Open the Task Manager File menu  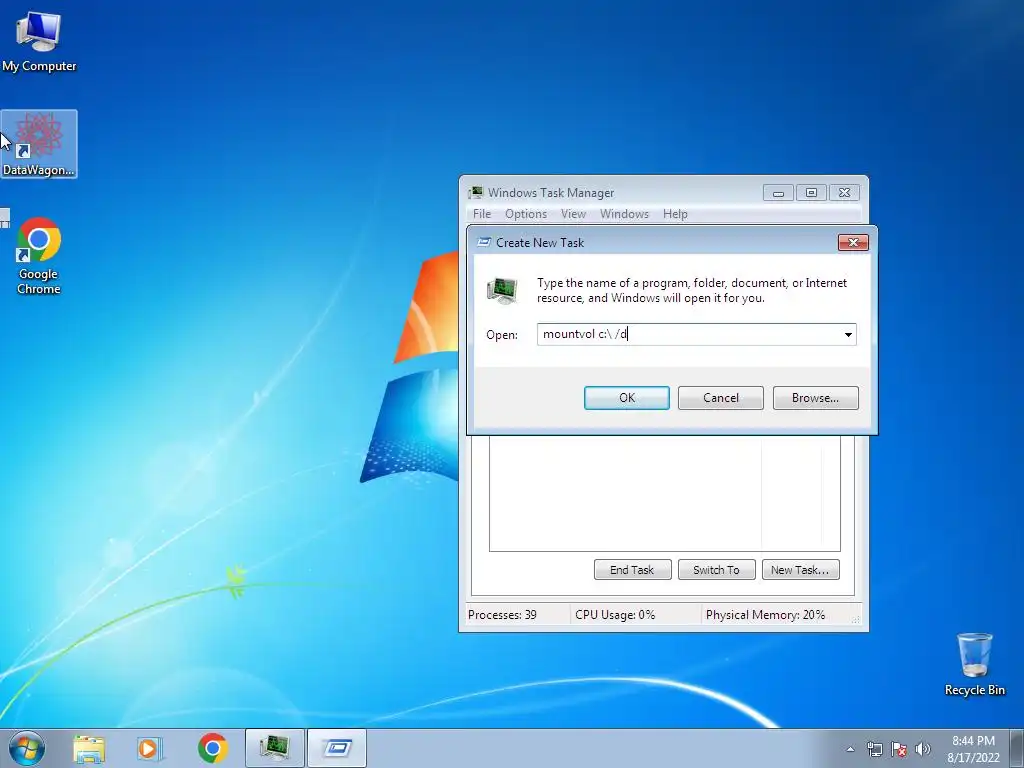(x=482, y=214)
